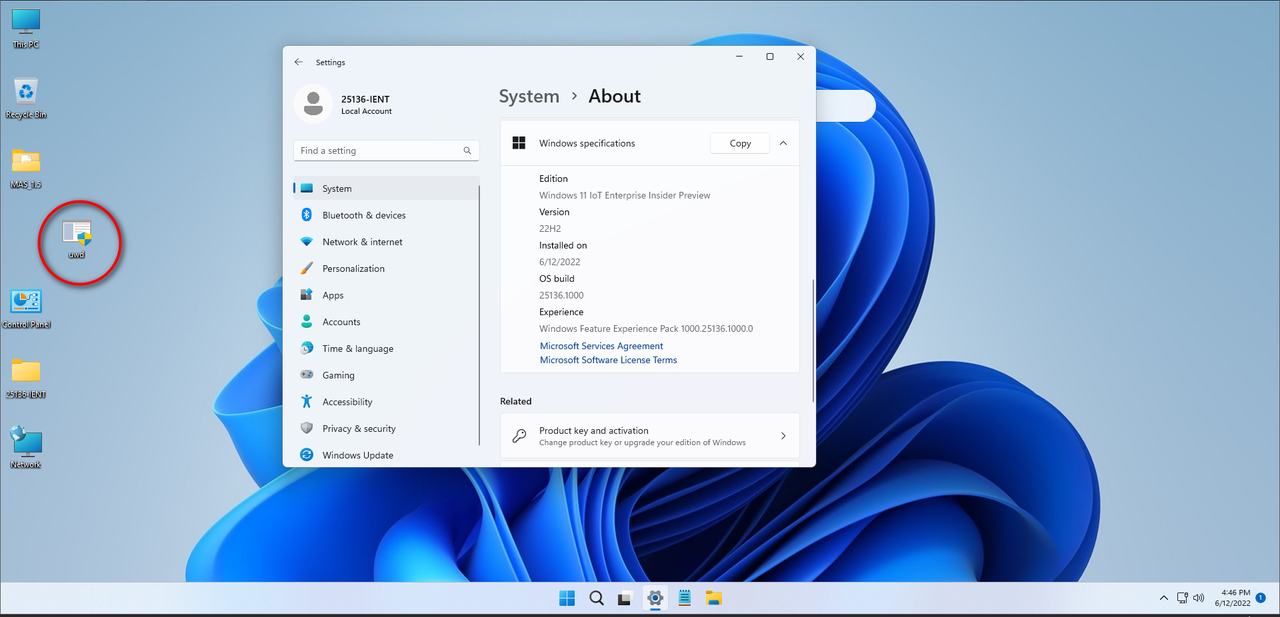Select the Recycle Bin desktop icon
Viewport: 1280px width, 617px height.
tap(26, 98)
